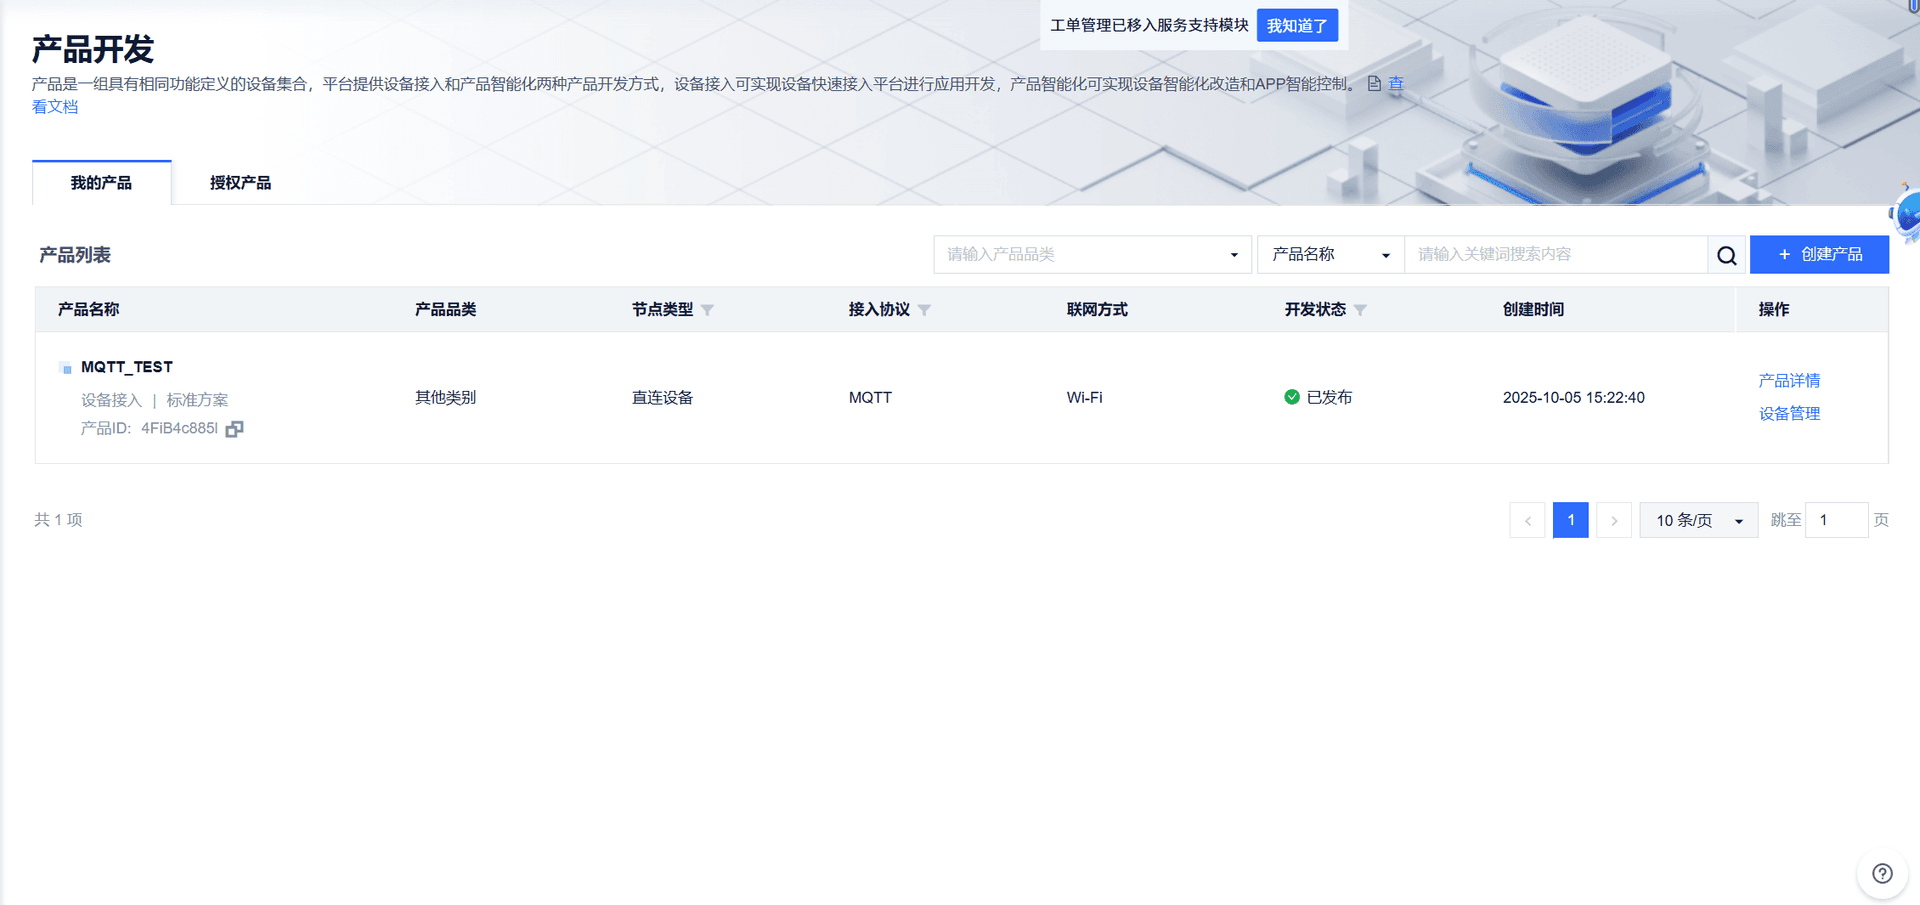Click the 创建产品 button

pyautogui.click(x=1818, y=254)
